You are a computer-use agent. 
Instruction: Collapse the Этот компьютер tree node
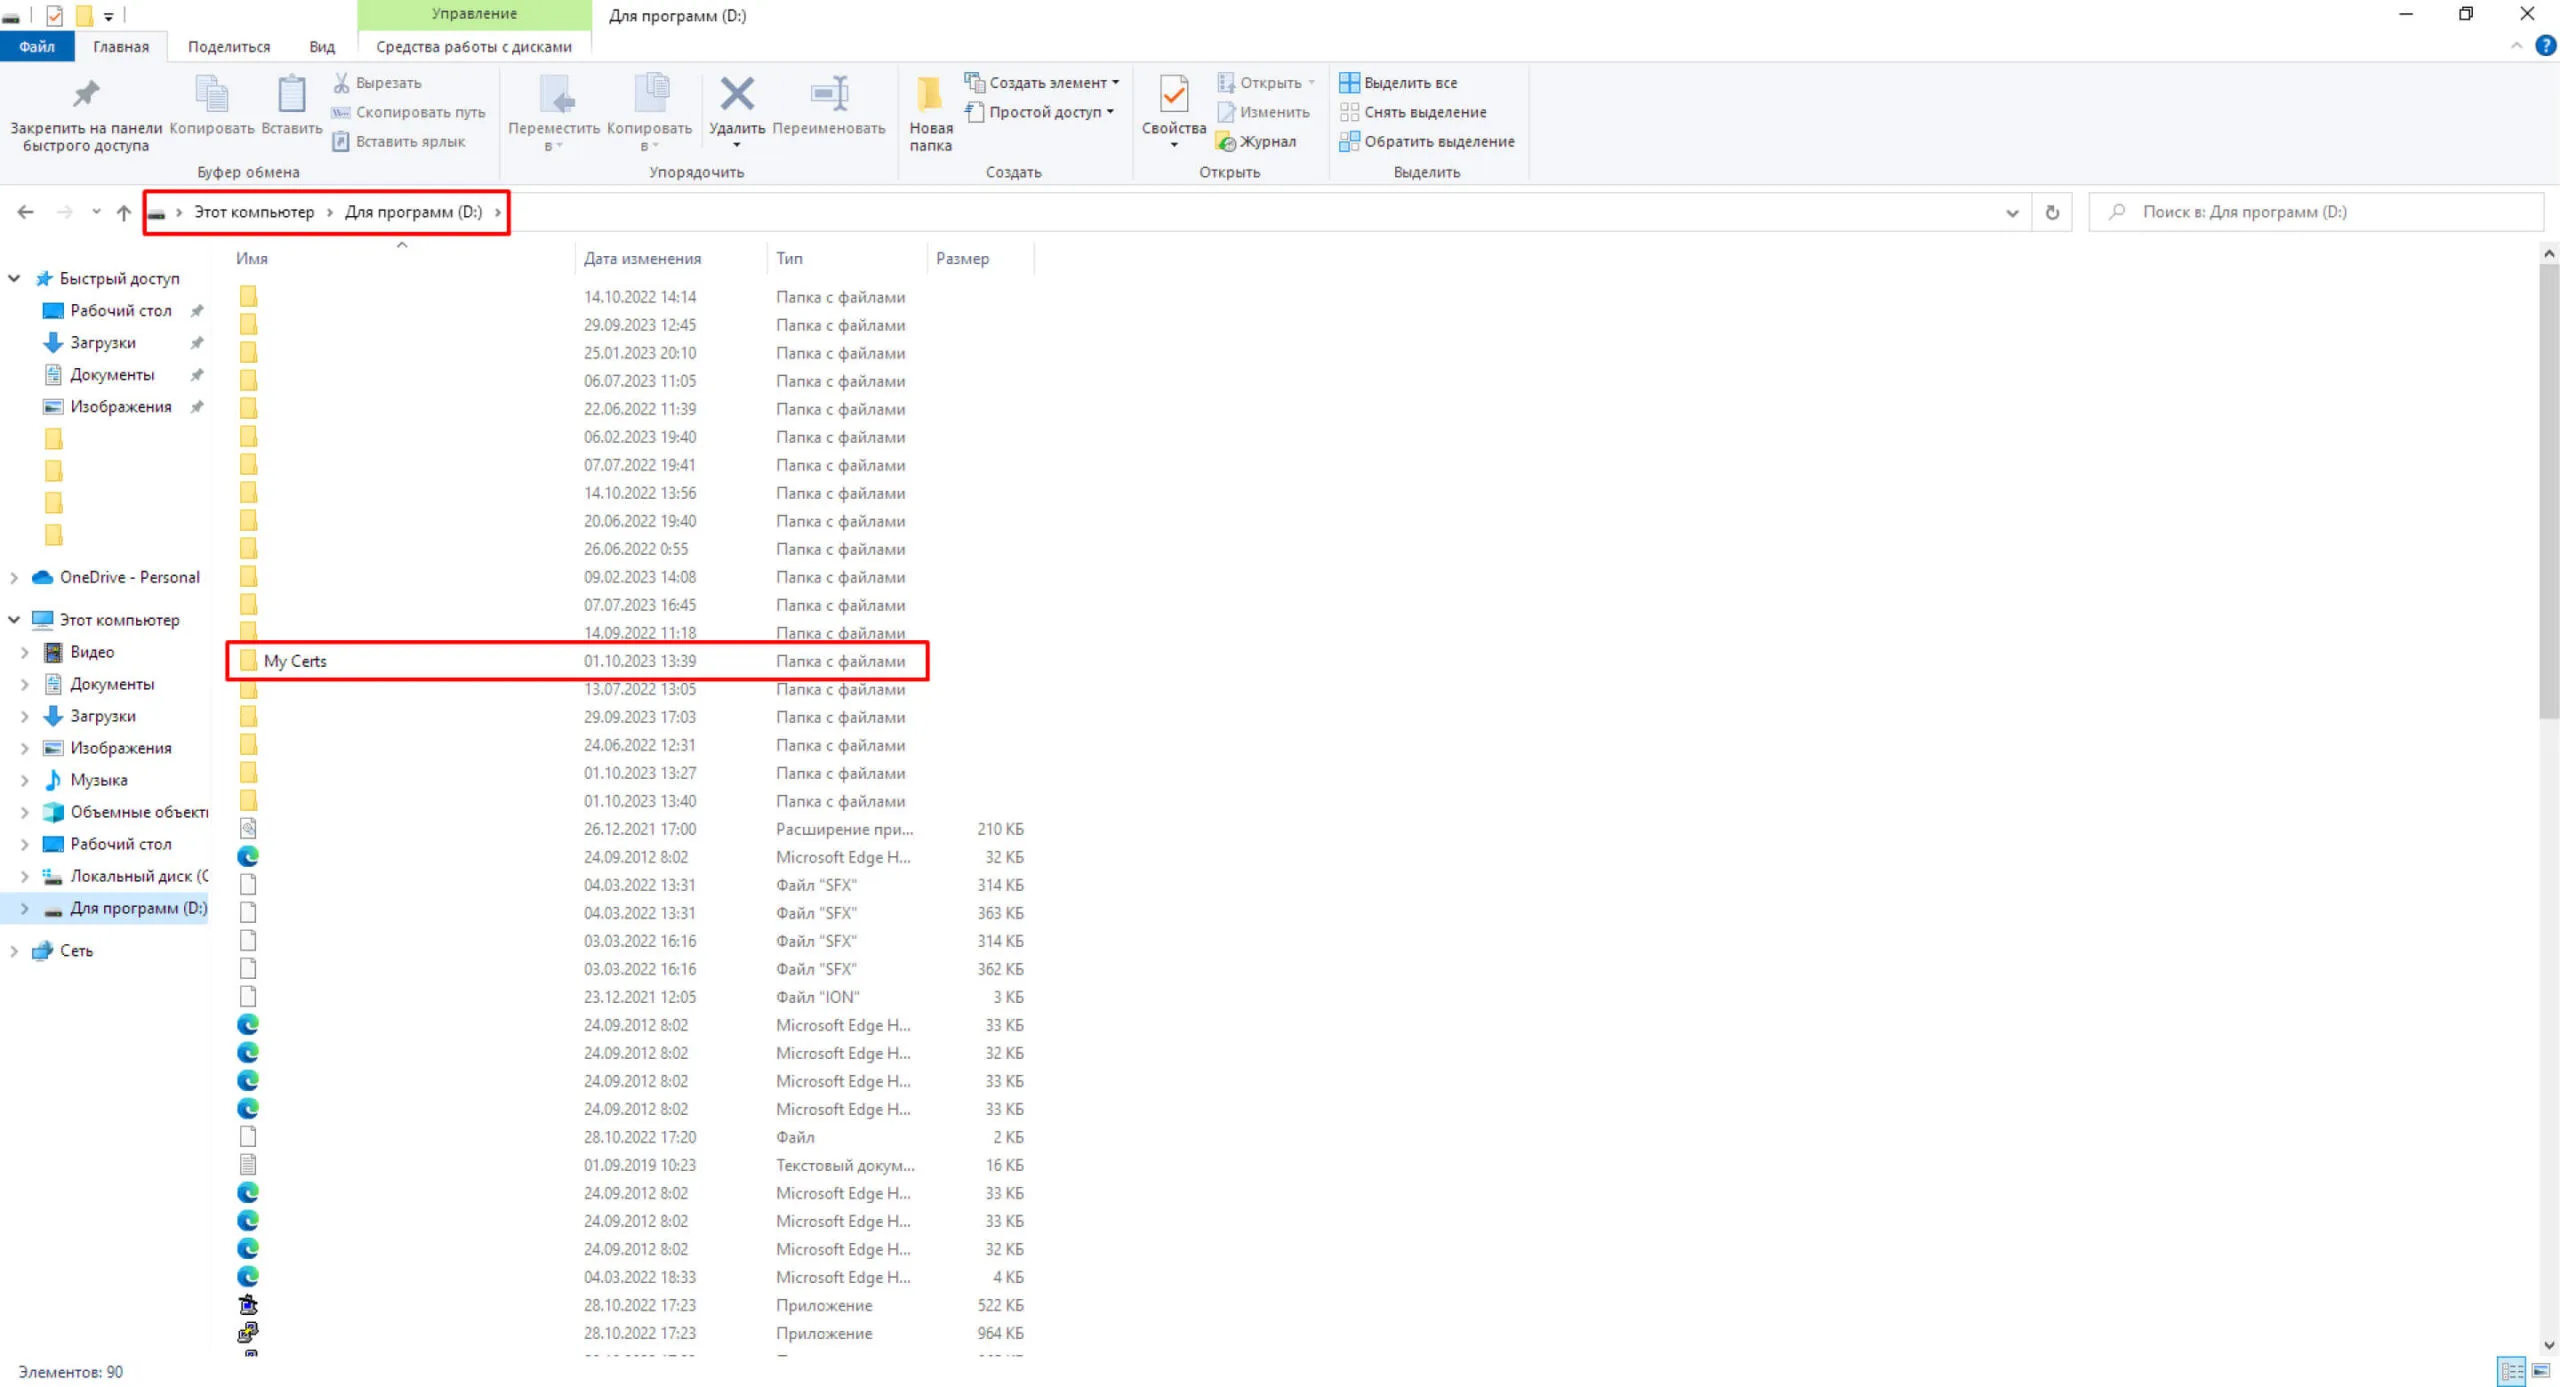tap(14, 620)
